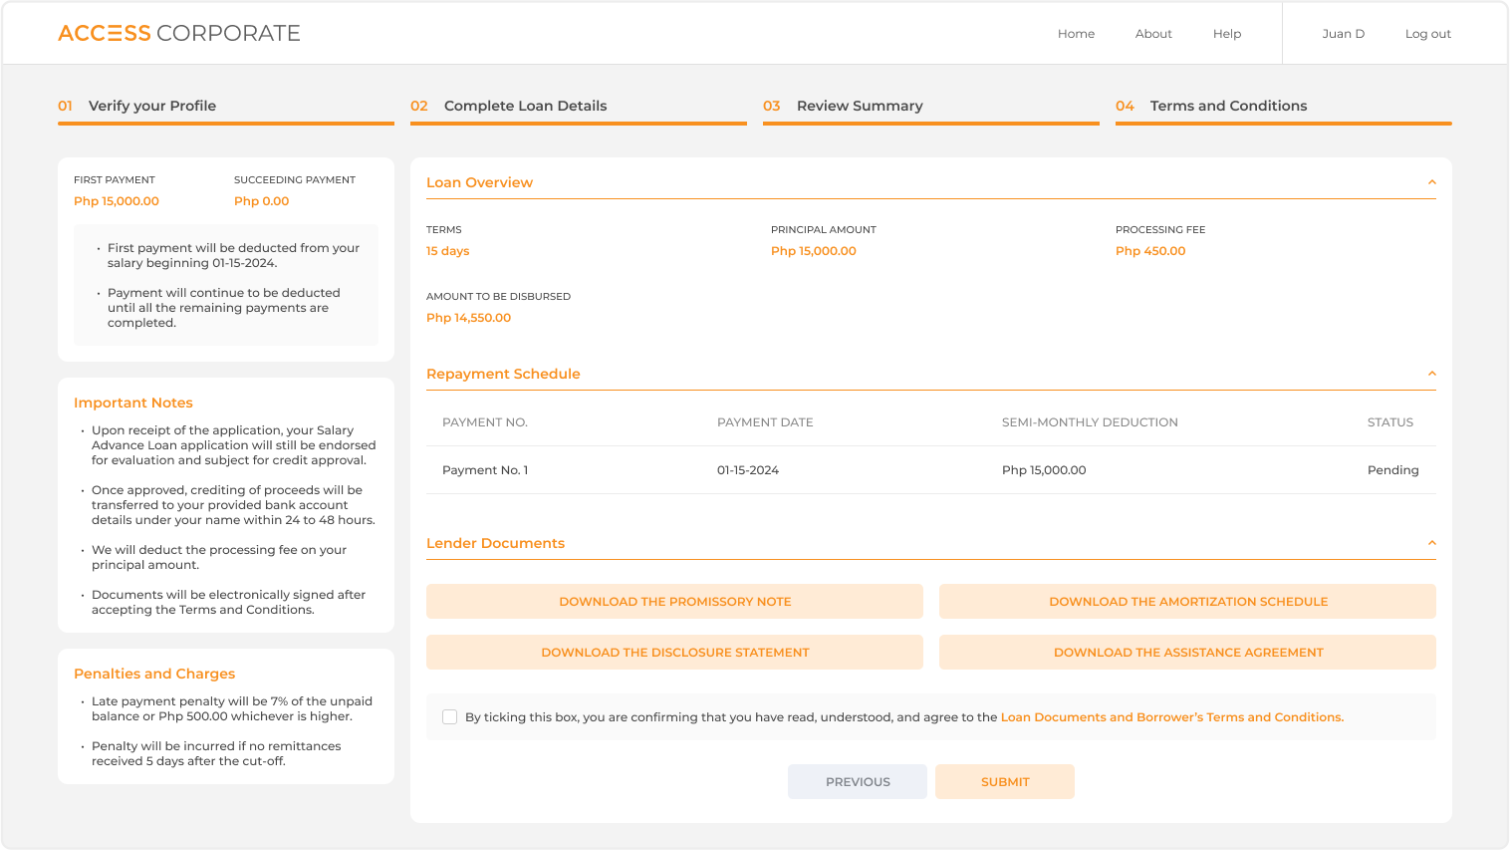This screenshot has height=850, width=1510.
Task: Download the Promissory Note
Action: (x=675, y=602)
